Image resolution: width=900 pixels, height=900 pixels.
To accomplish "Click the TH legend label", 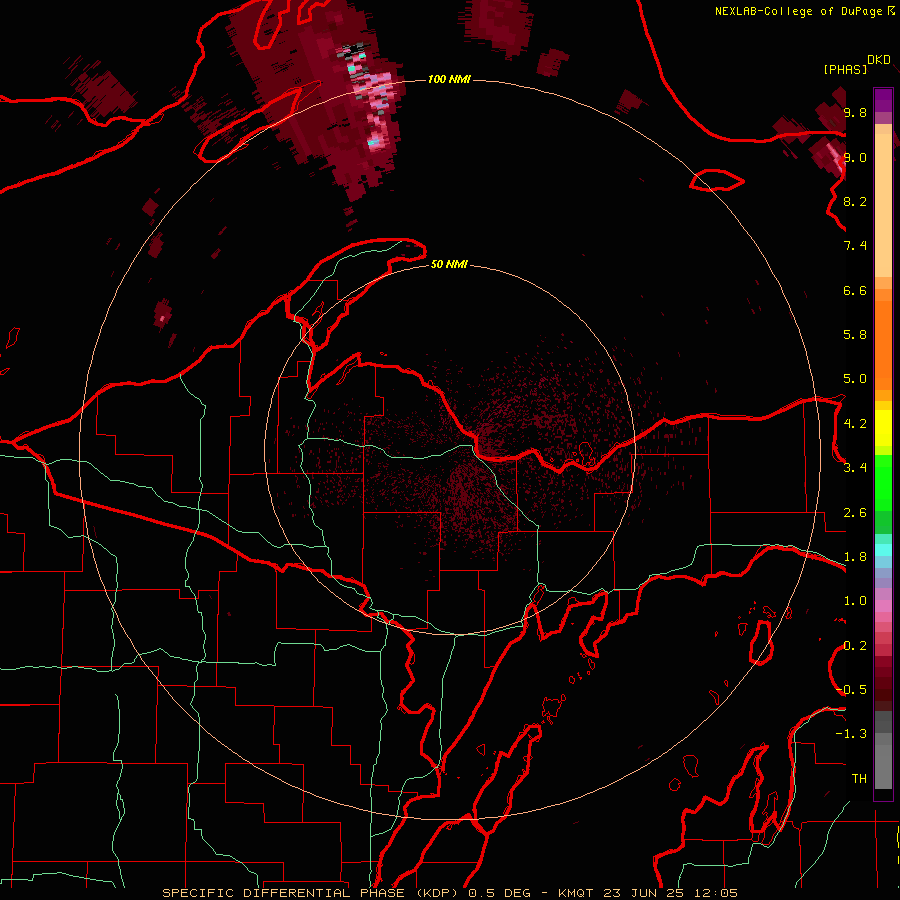I will [x=859, y=779].
